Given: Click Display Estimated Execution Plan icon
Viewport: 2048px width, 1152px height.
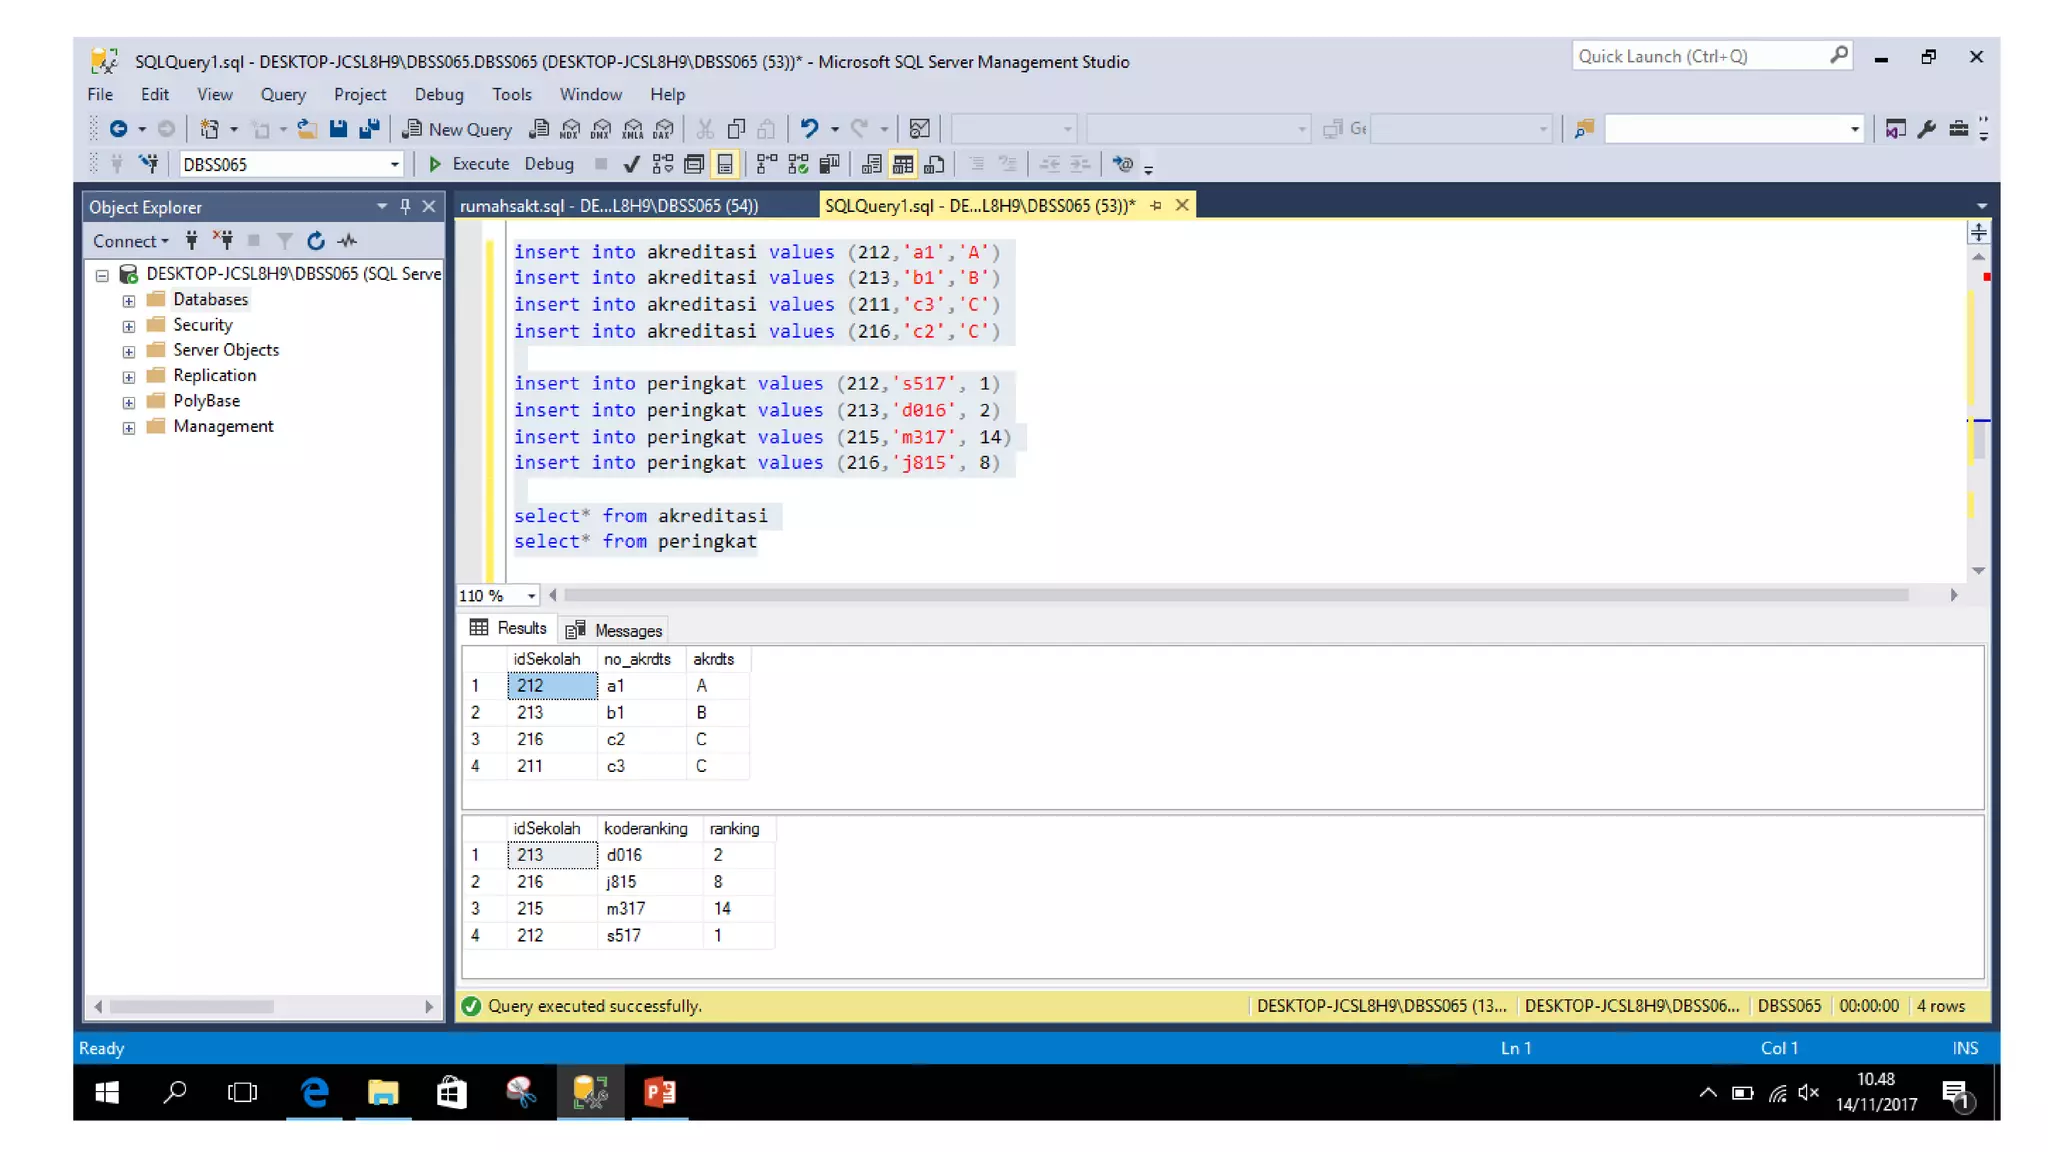Looking at the screenshot, I should point(663,165).
